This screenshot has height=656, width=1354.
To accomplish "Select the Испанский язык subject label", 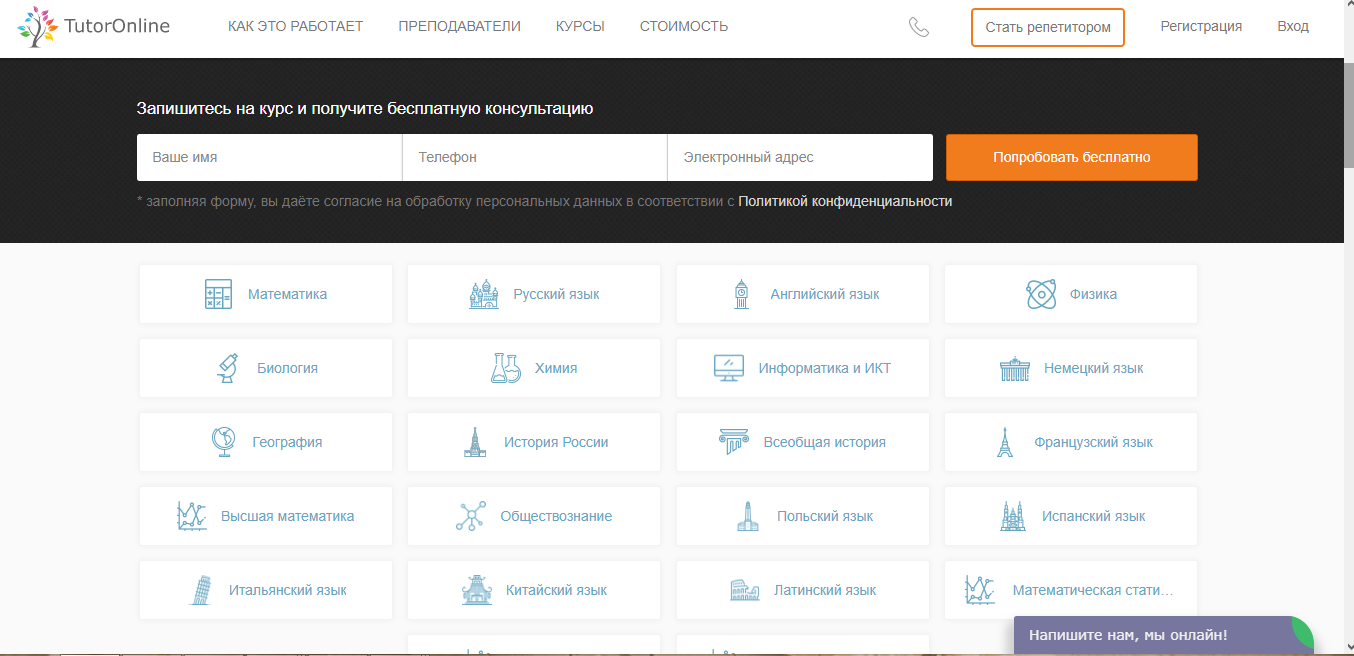I will tap(1094, 516).
